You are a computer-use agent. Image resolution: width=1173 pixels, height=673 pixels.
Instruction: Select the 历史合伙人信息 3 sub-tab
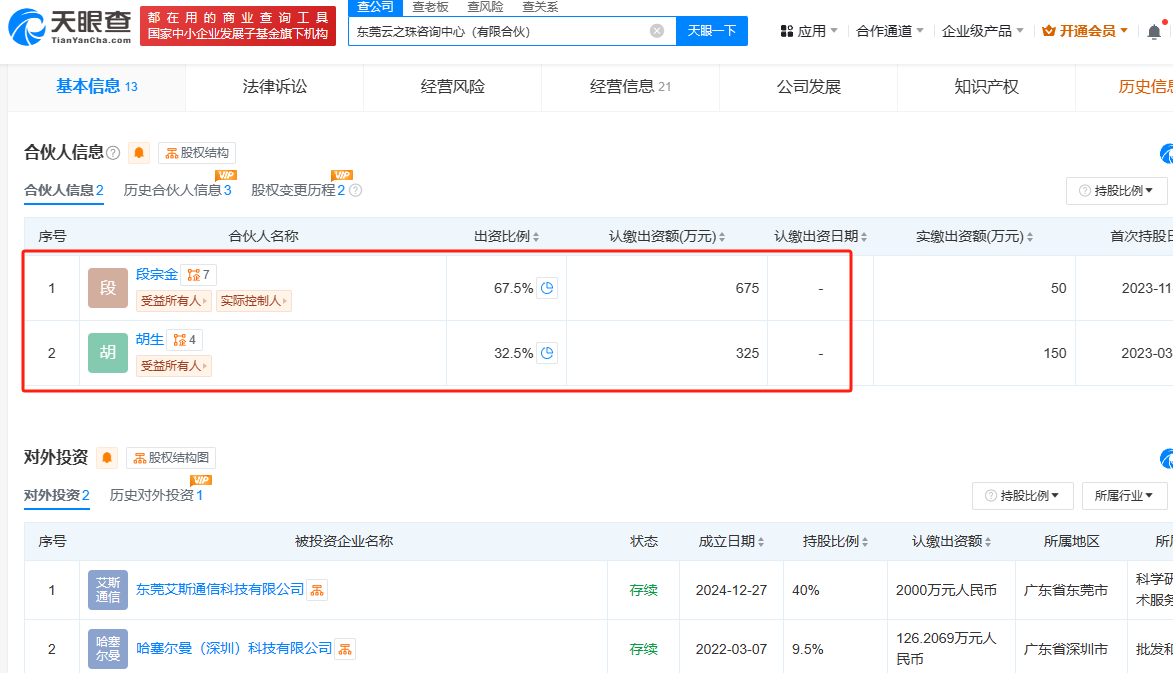click(177, 190)
